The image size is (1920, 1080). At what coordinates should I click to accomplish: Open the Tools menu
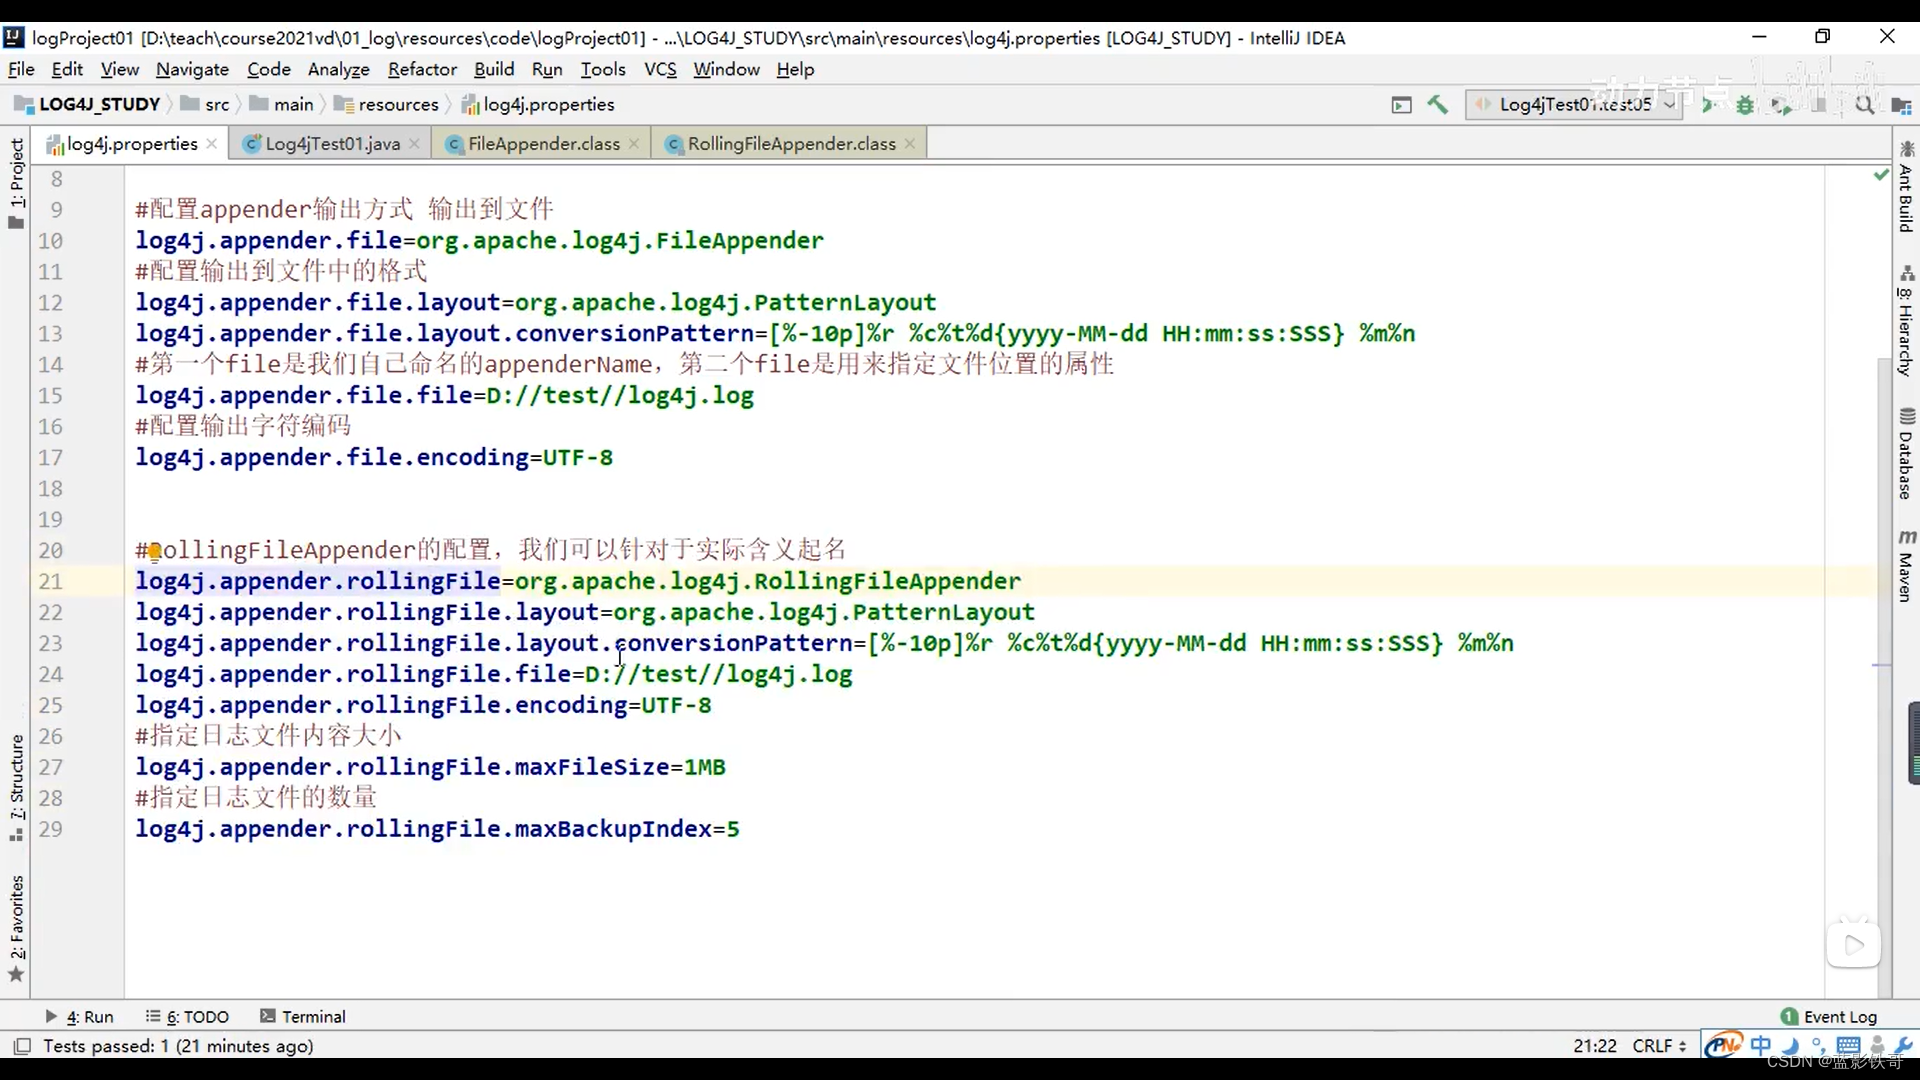[603, 69]
